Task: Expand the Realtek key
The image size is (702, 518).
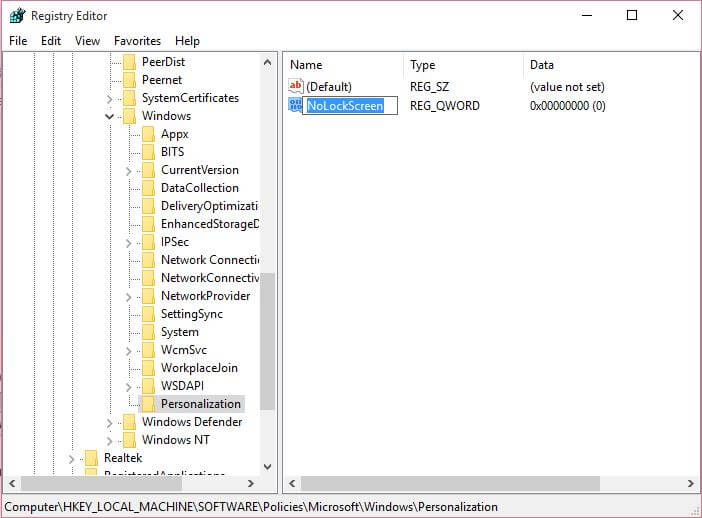Action: [72, 458]
